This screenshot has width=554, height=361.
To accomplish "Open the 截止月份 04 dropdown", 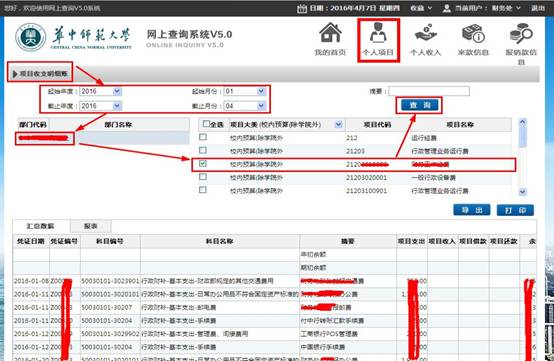I will (261, 106).
